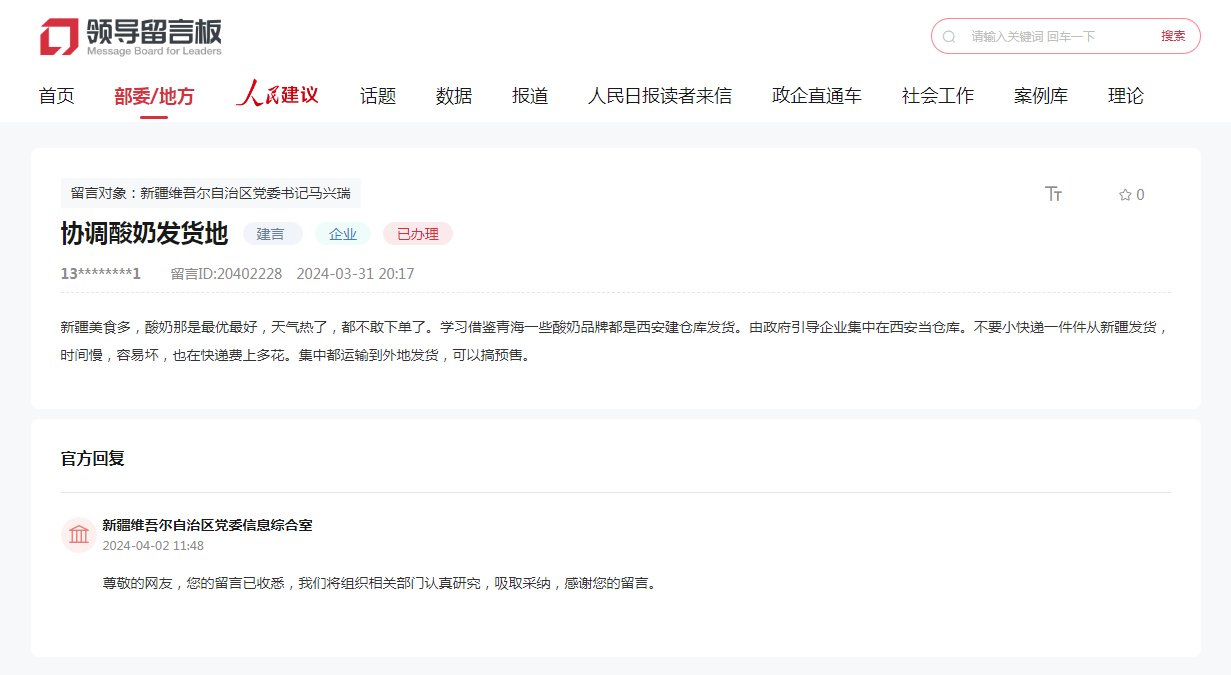Click the magnifier icon in search box

[949, 36]
